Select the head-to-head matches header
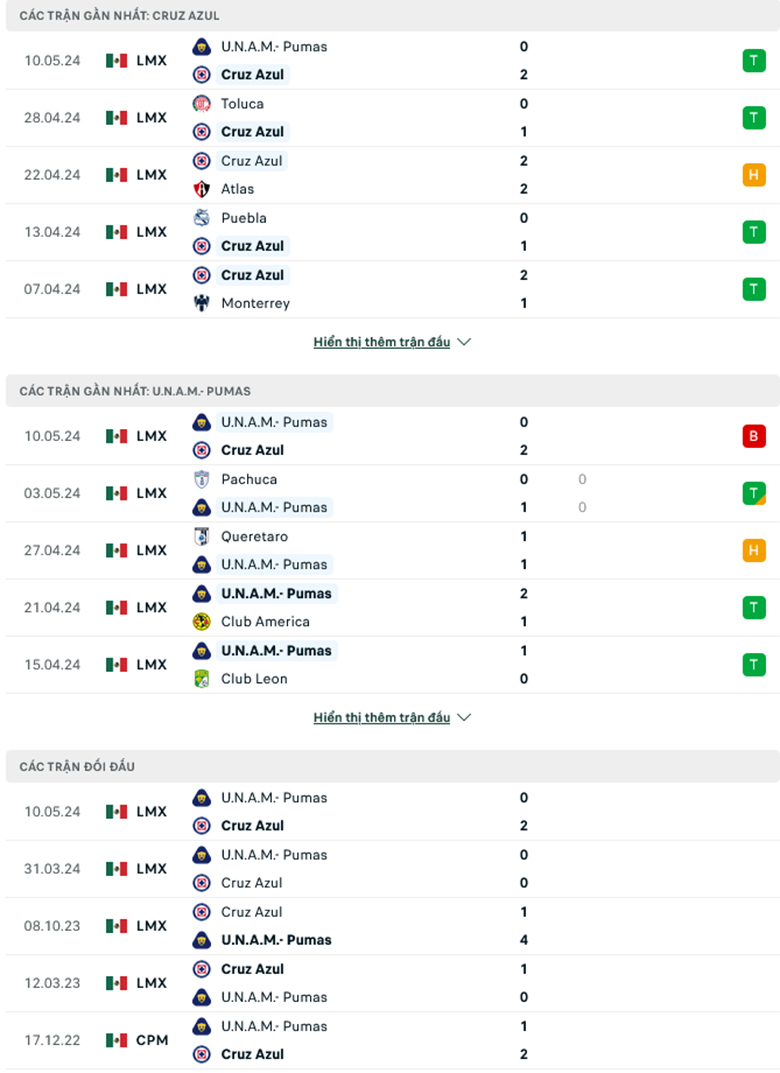 pyautogui.click(x=77, y=767)
